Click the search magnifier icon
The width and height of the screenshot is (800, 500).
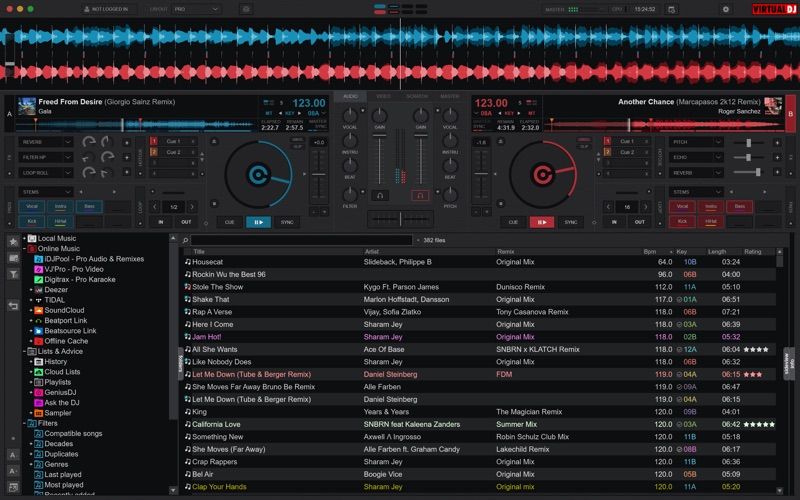point(186,240)
